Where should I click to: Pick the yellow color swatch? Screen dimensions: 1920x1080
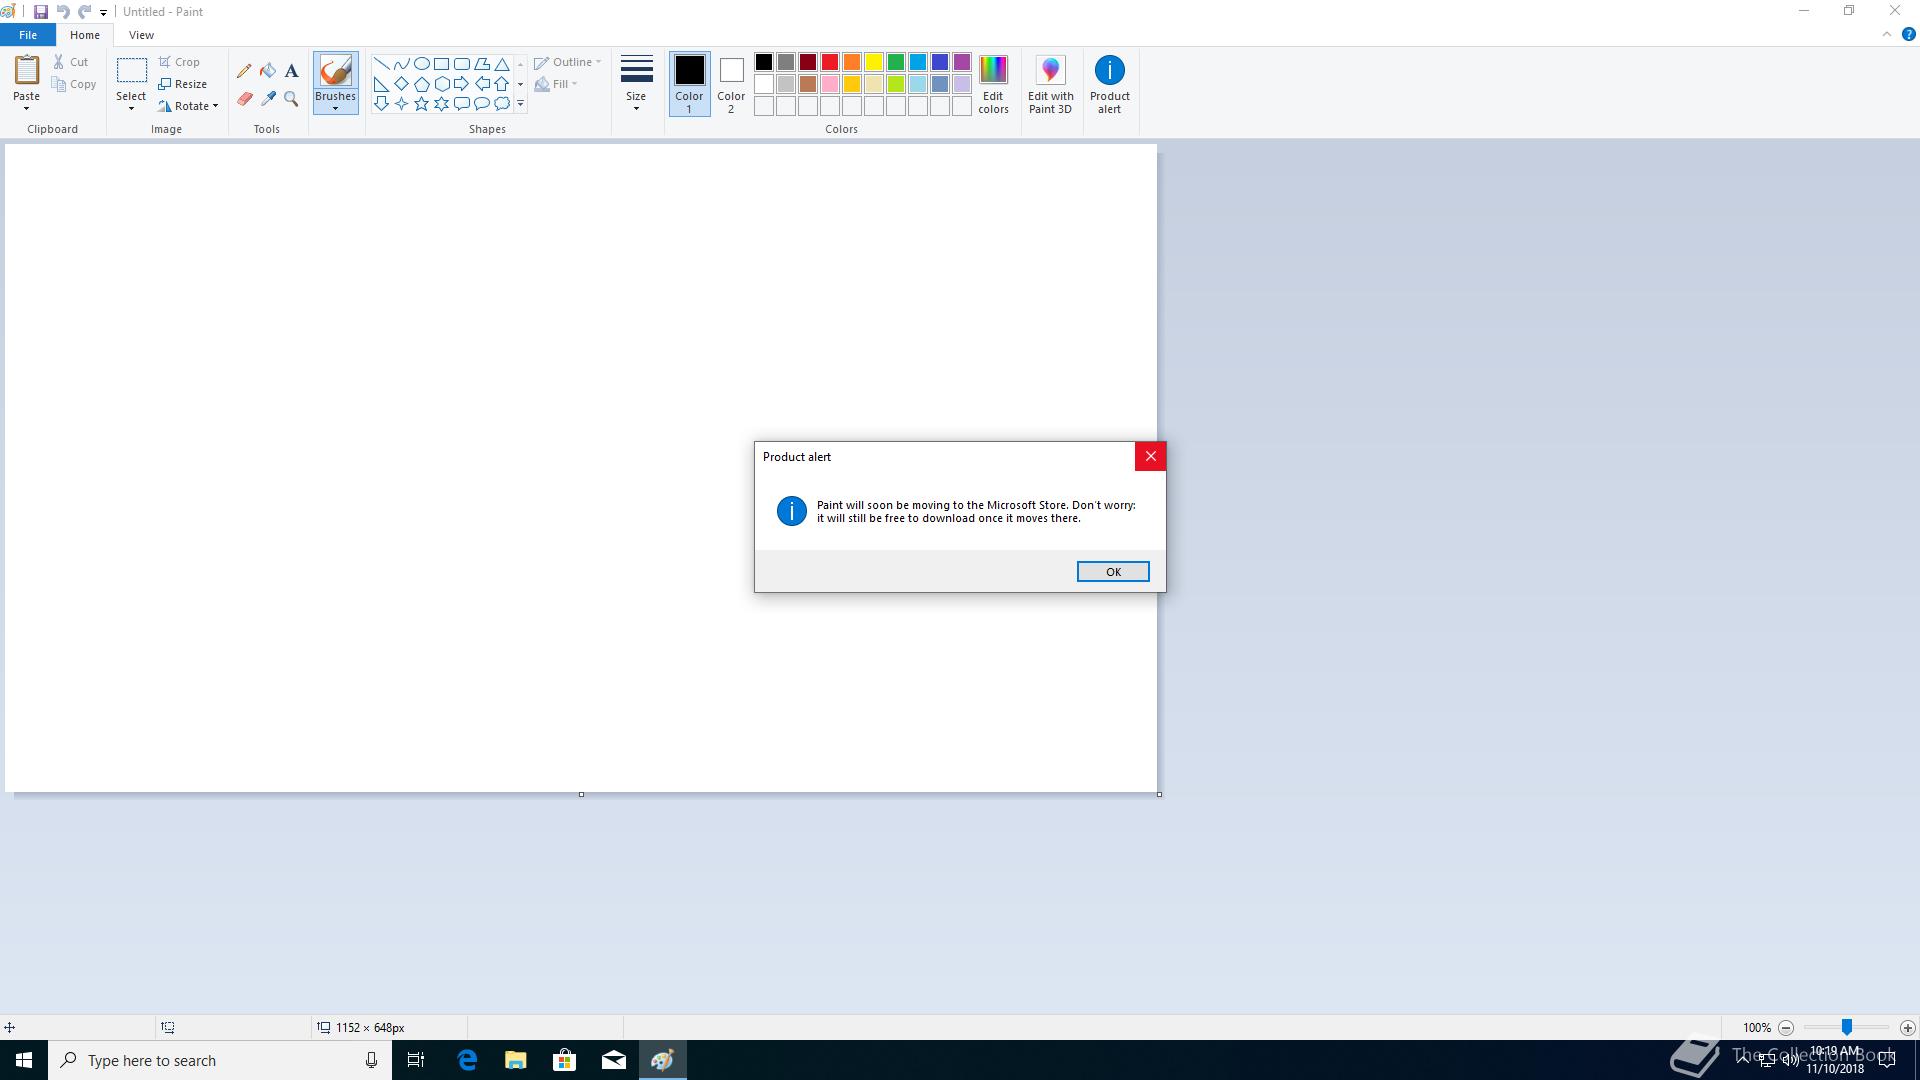[x=874, y=62]
